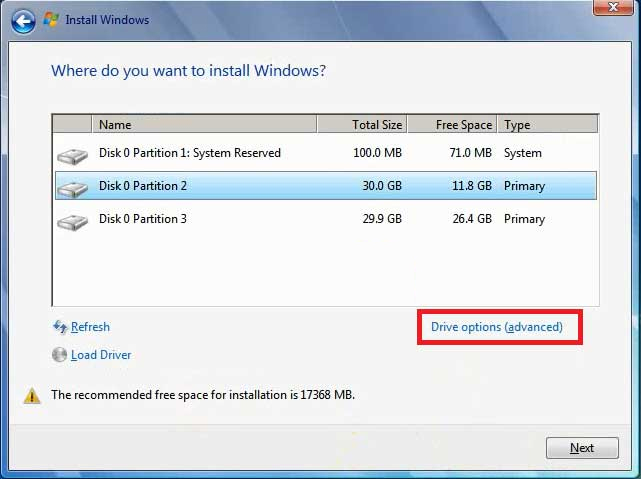The width and height of the screenshot is (641, 479).
Task: Sort by the Free Space column header
Action: 452,124
